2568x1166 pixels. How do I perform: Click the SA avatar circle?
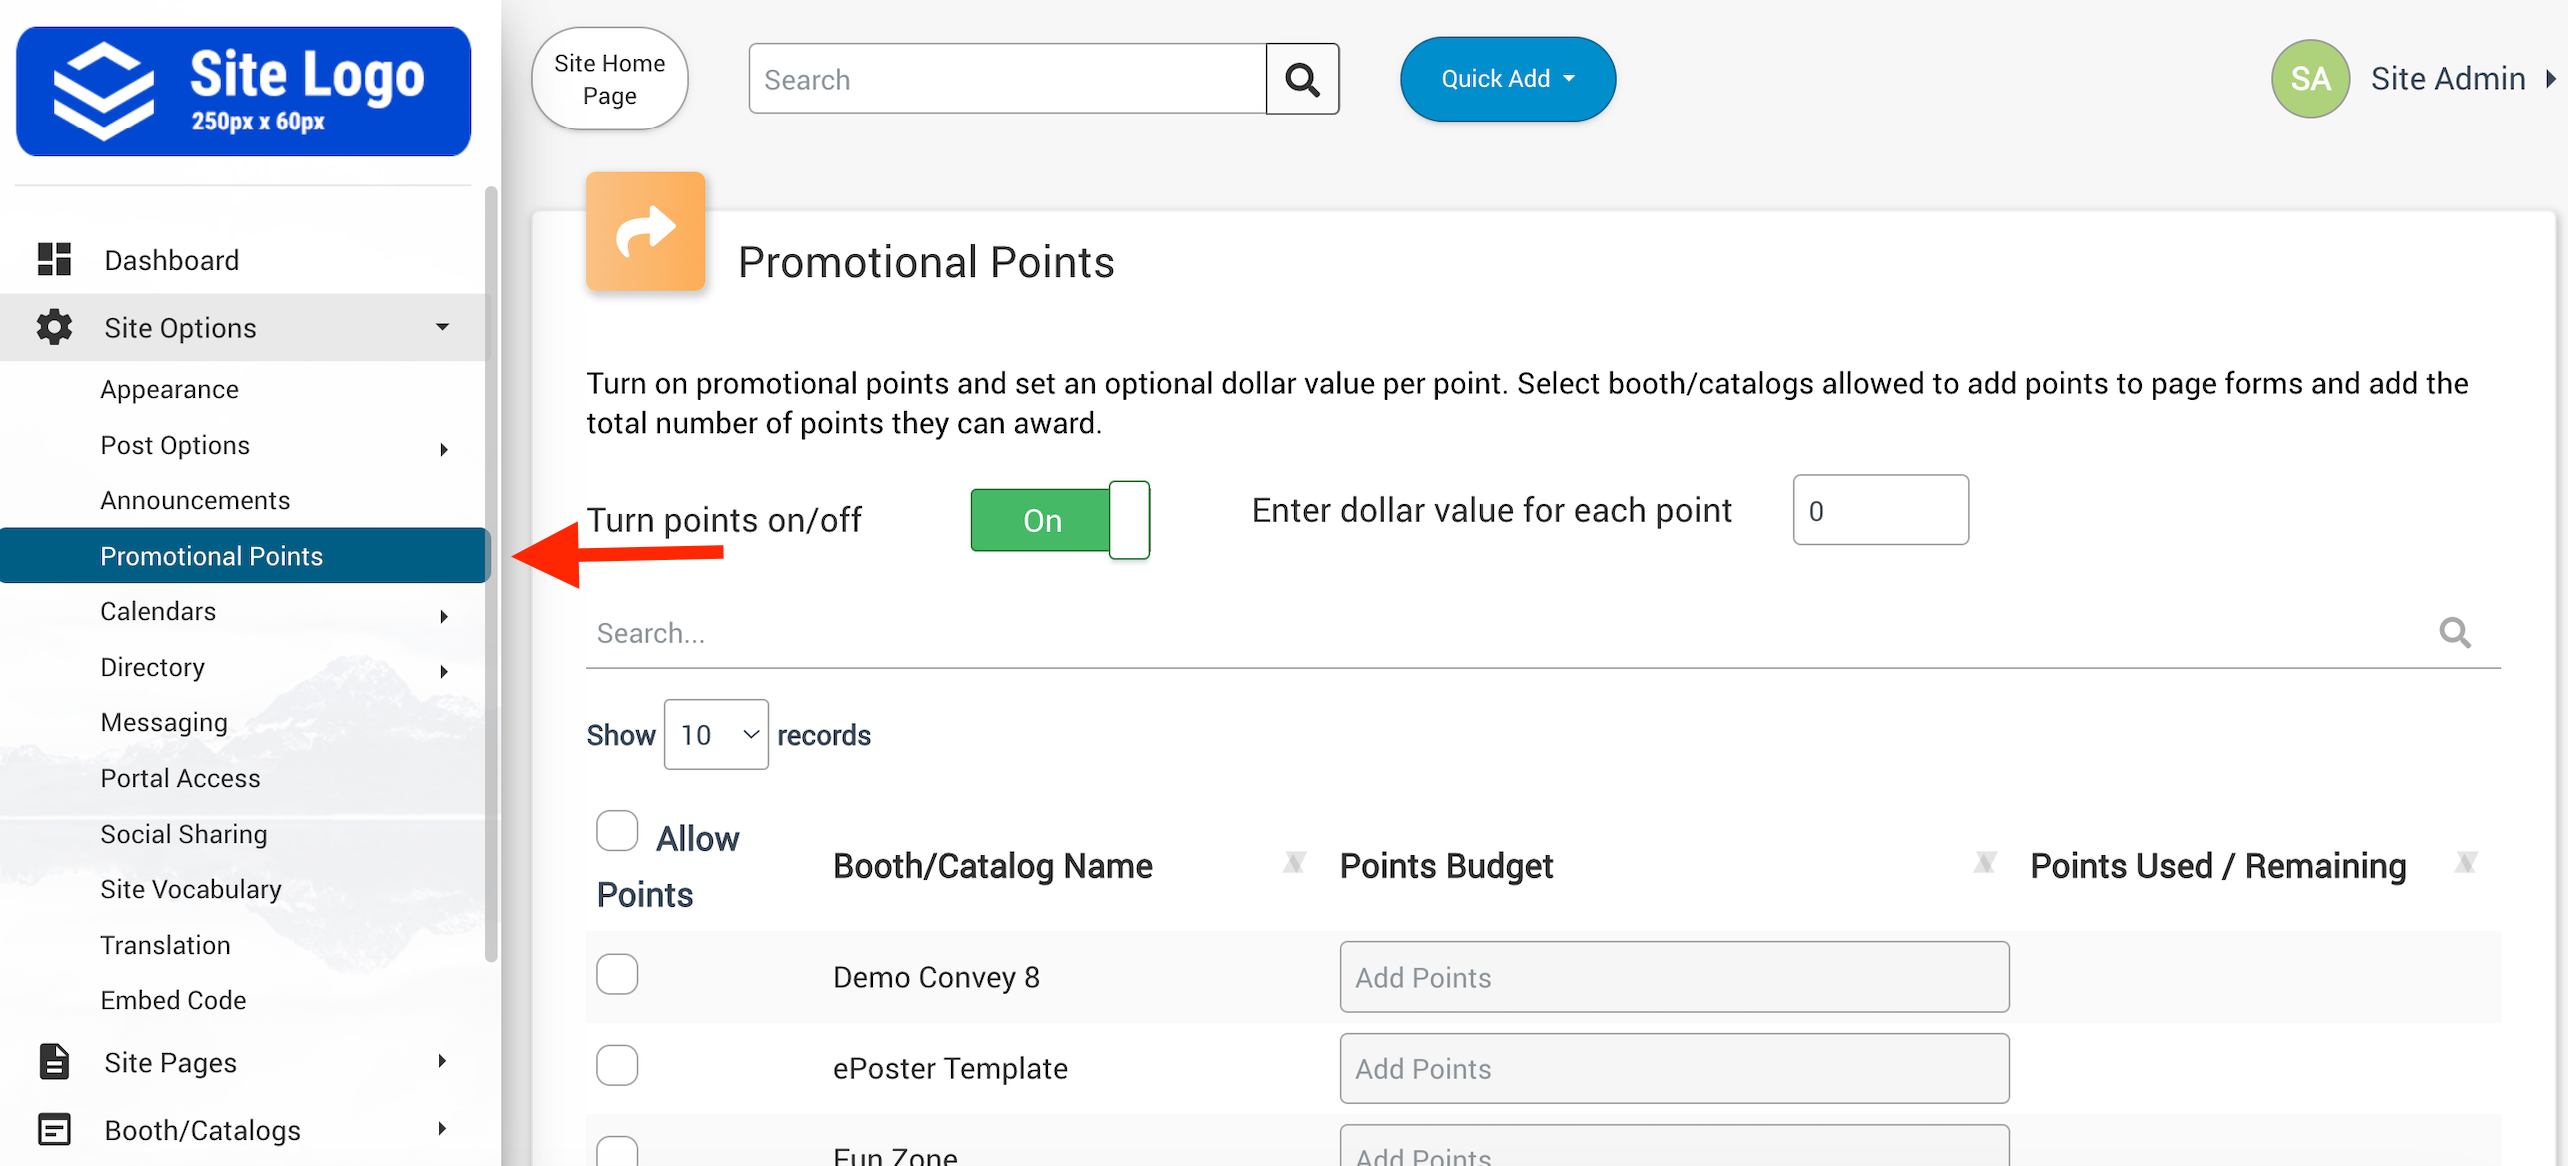[x=2310, y=79]
